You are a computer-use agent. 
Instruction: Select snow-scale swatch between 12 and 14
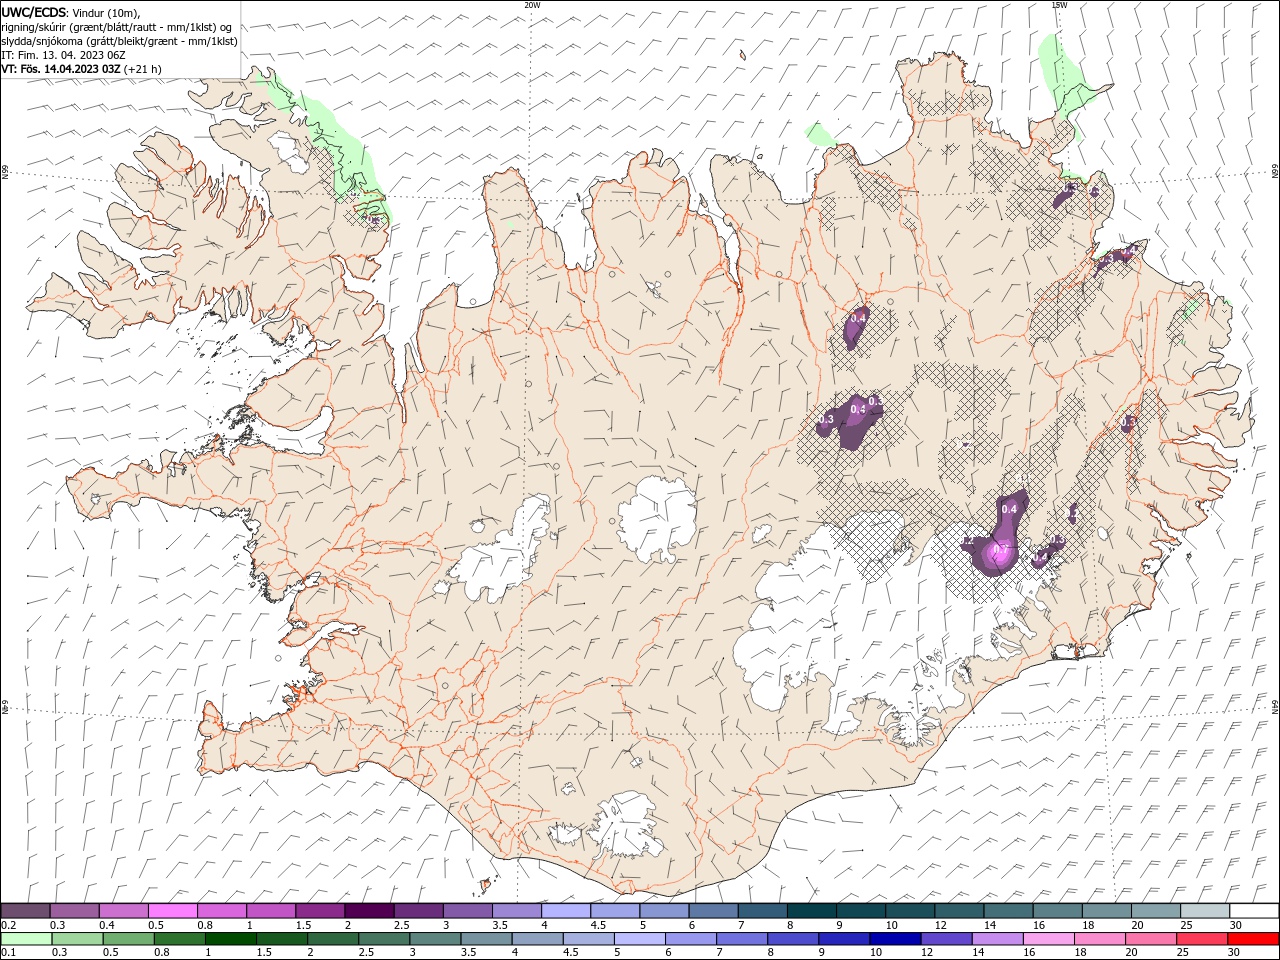coord(958,911)
